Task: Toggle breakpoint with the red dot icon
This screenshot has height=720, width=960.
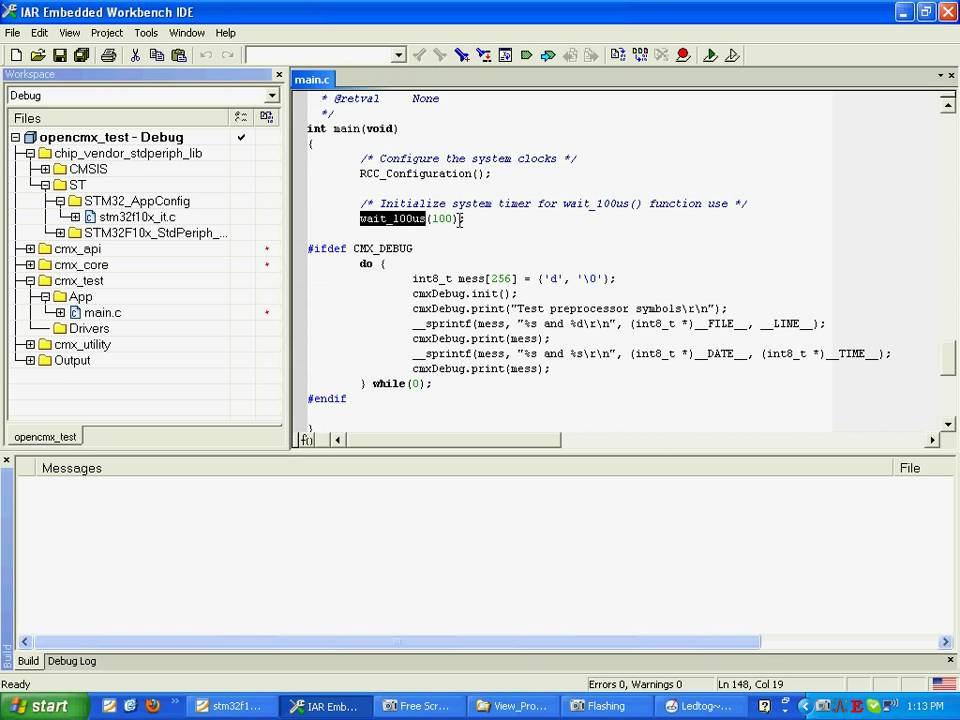Action: tap(683, 56)
